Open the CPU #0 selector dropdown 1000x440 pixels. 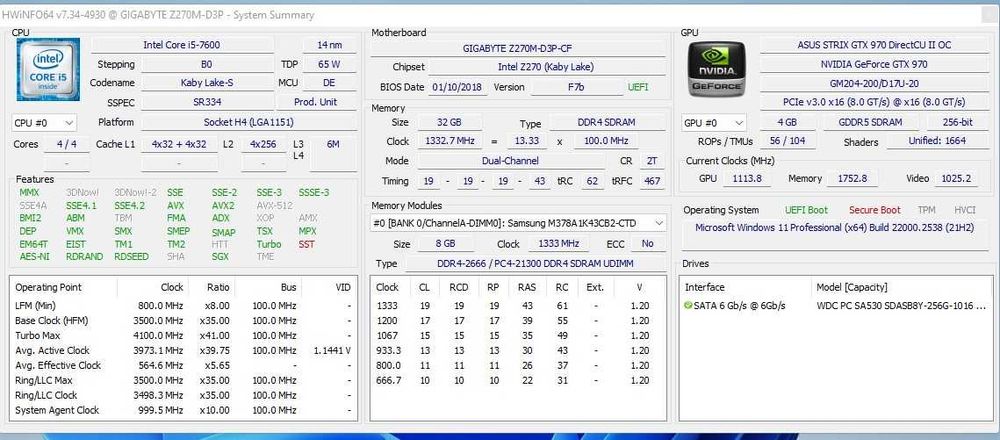tap(44, 122)
